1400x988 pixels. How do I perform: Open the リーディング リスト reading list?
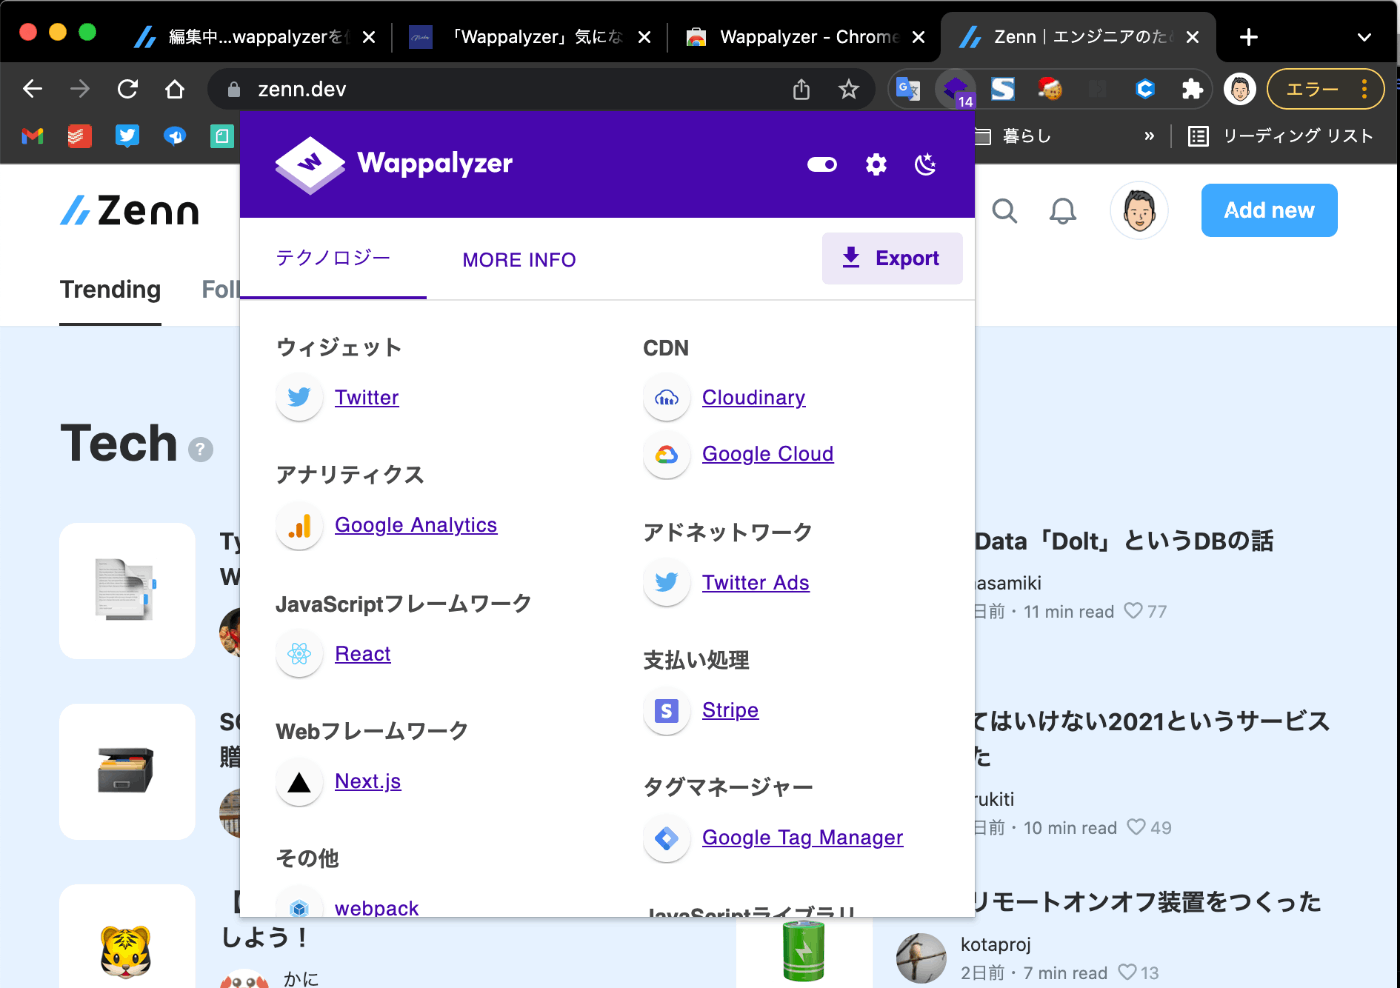point(1281,136)
